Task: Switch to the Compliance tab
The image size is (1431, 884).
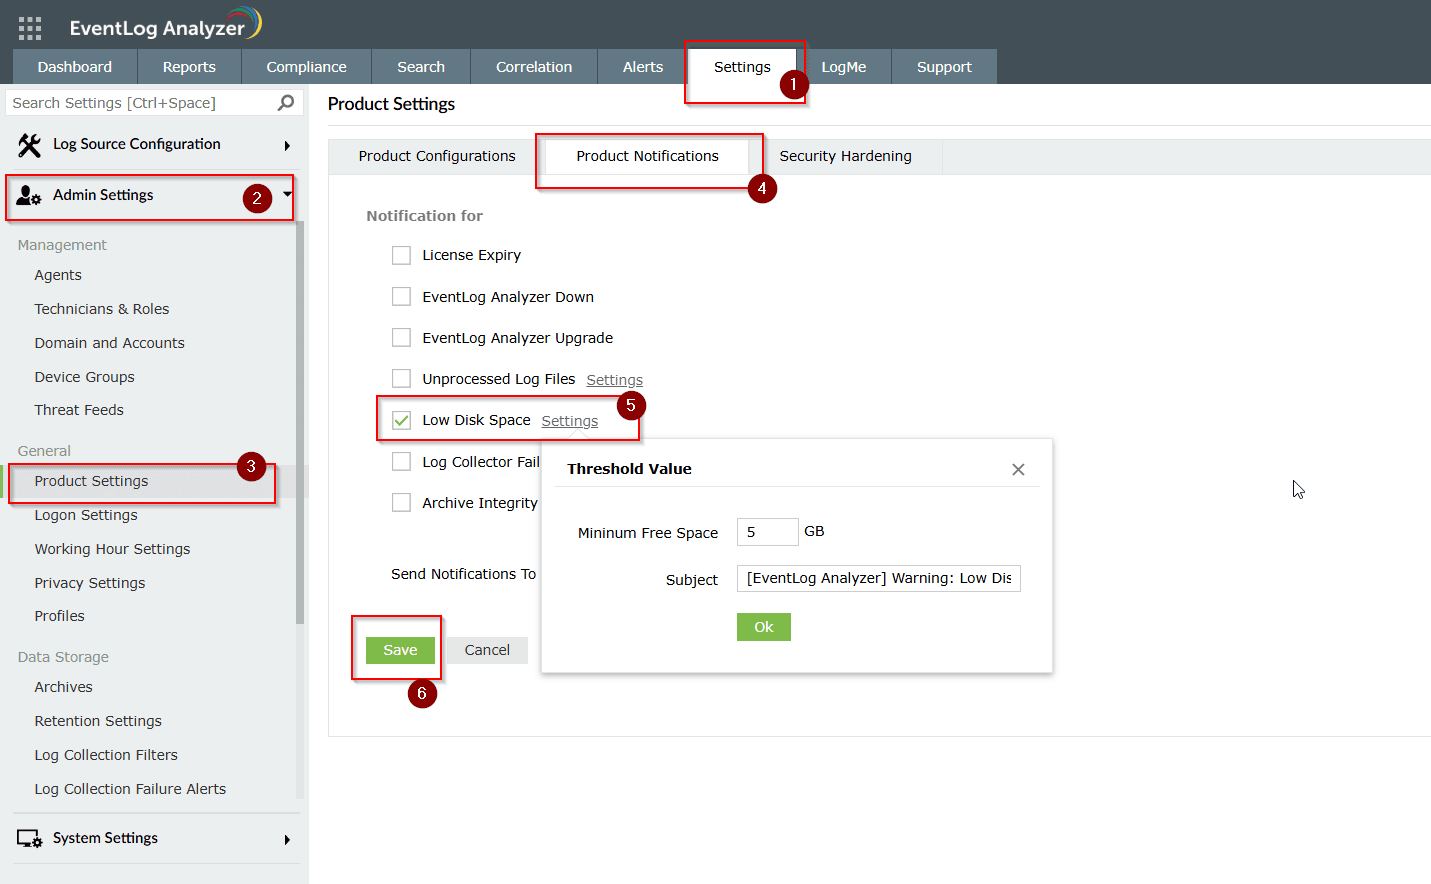Action: click(306, 67)
